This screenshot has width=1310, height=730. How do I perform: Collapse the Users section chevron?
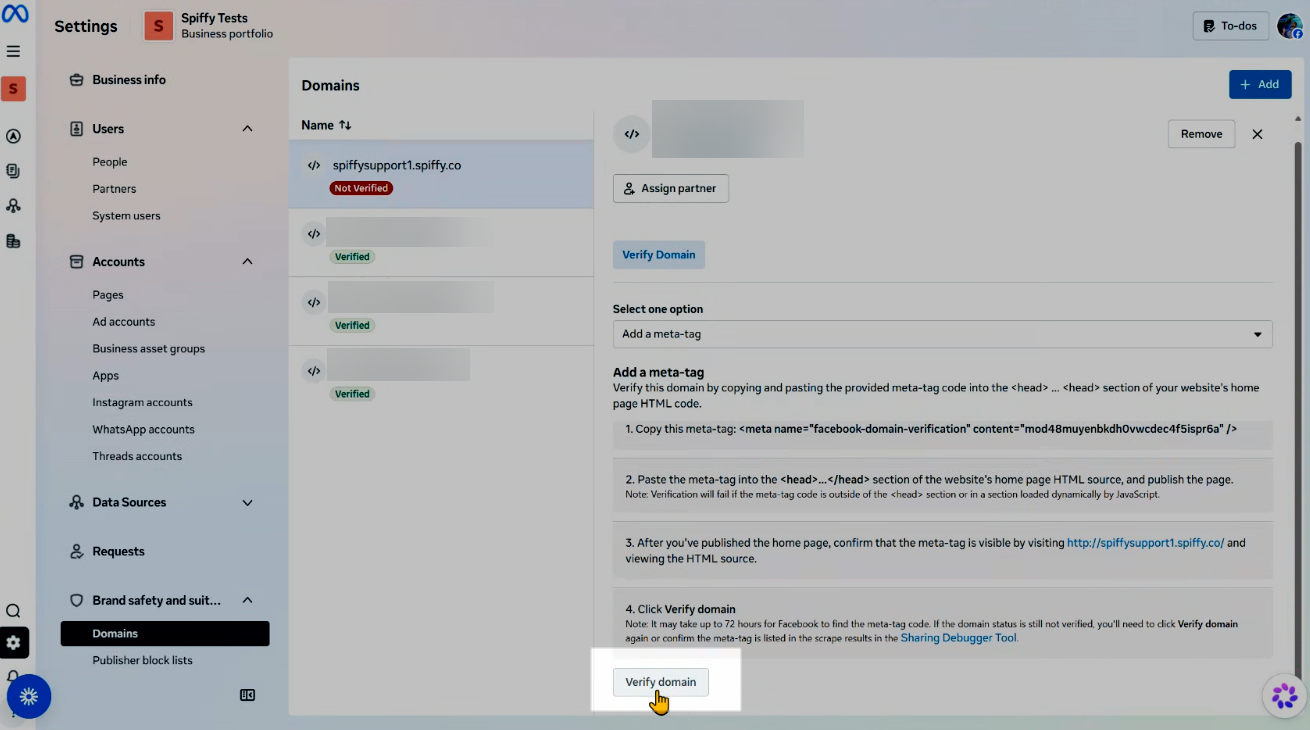(248, 129)
